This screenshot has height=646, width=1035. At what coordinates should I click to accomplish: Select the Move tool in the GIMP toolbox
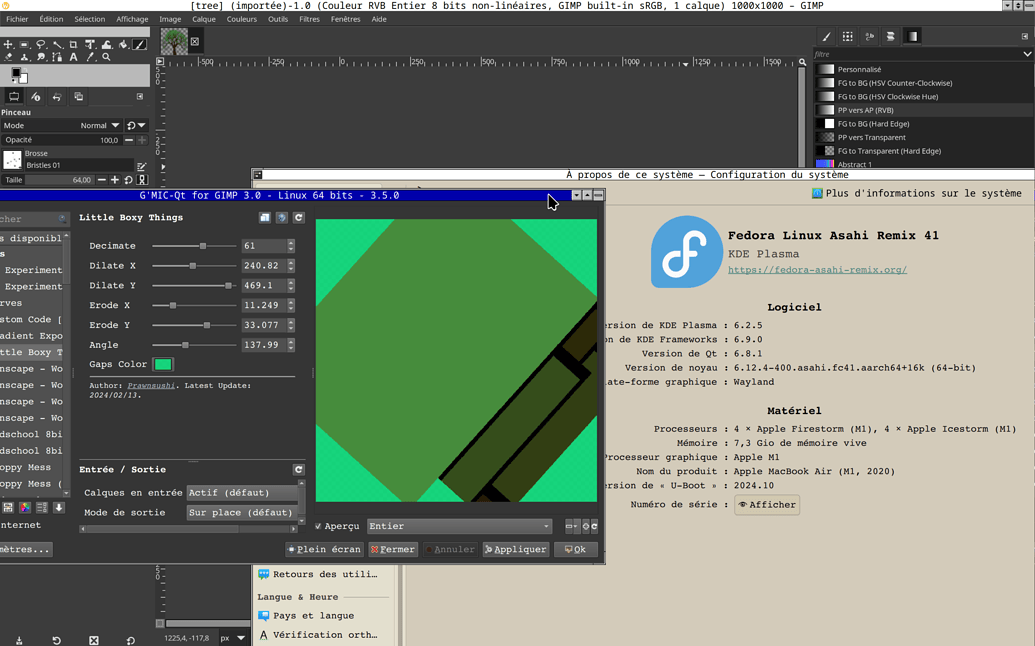click(x=8, y=45)
